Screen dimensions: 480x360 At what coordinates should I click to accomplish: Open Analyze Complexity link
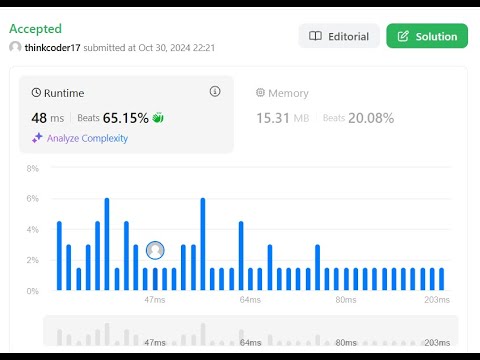tap(87, 138)
